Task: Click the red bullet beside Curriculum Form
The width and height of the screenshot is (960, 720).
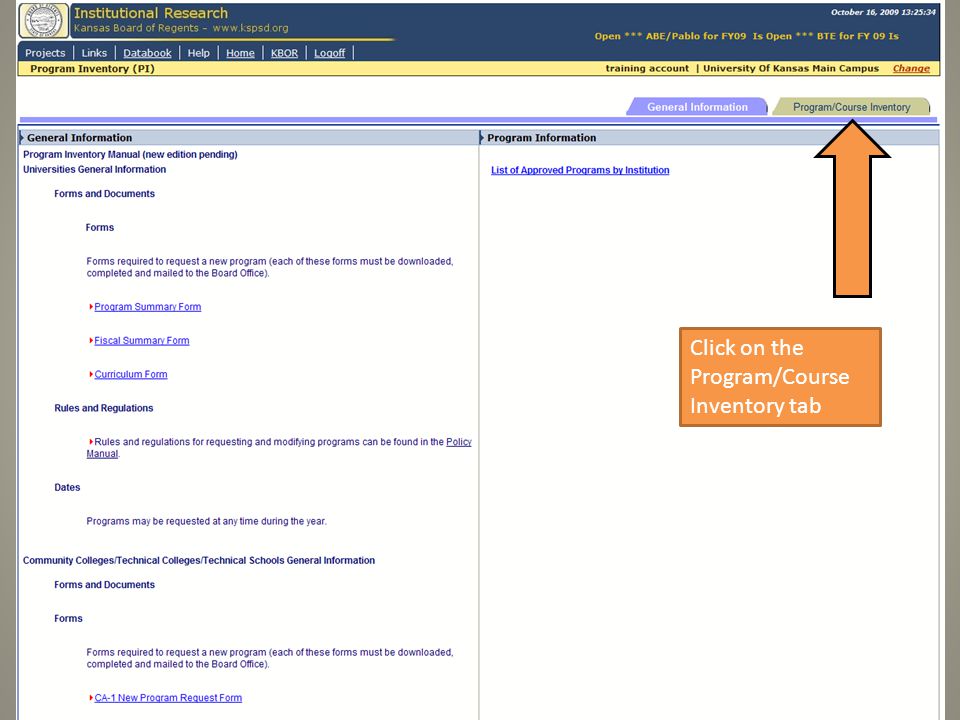Action: (91, 374)
